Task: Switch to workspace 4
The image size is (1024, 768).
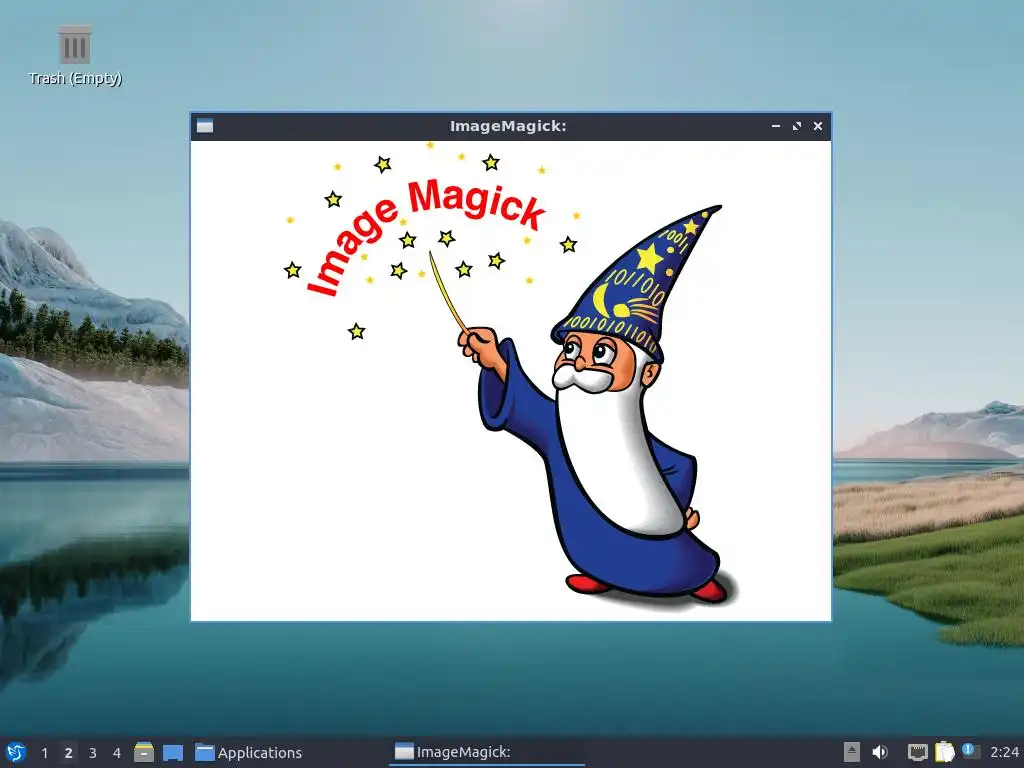Action: tap(117, 753)
